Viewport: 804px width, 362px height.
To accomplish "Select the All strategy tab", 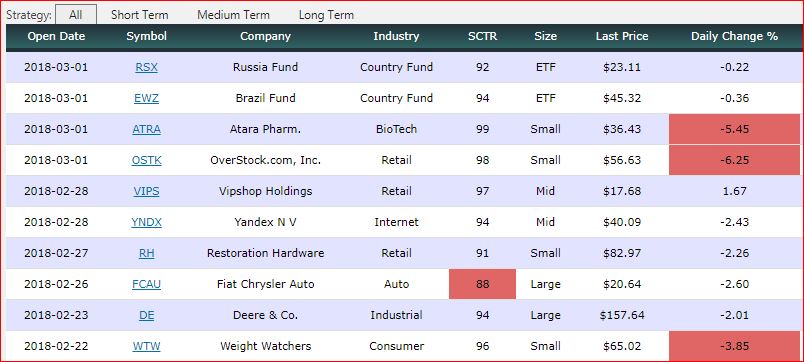I will pos(75,15).
